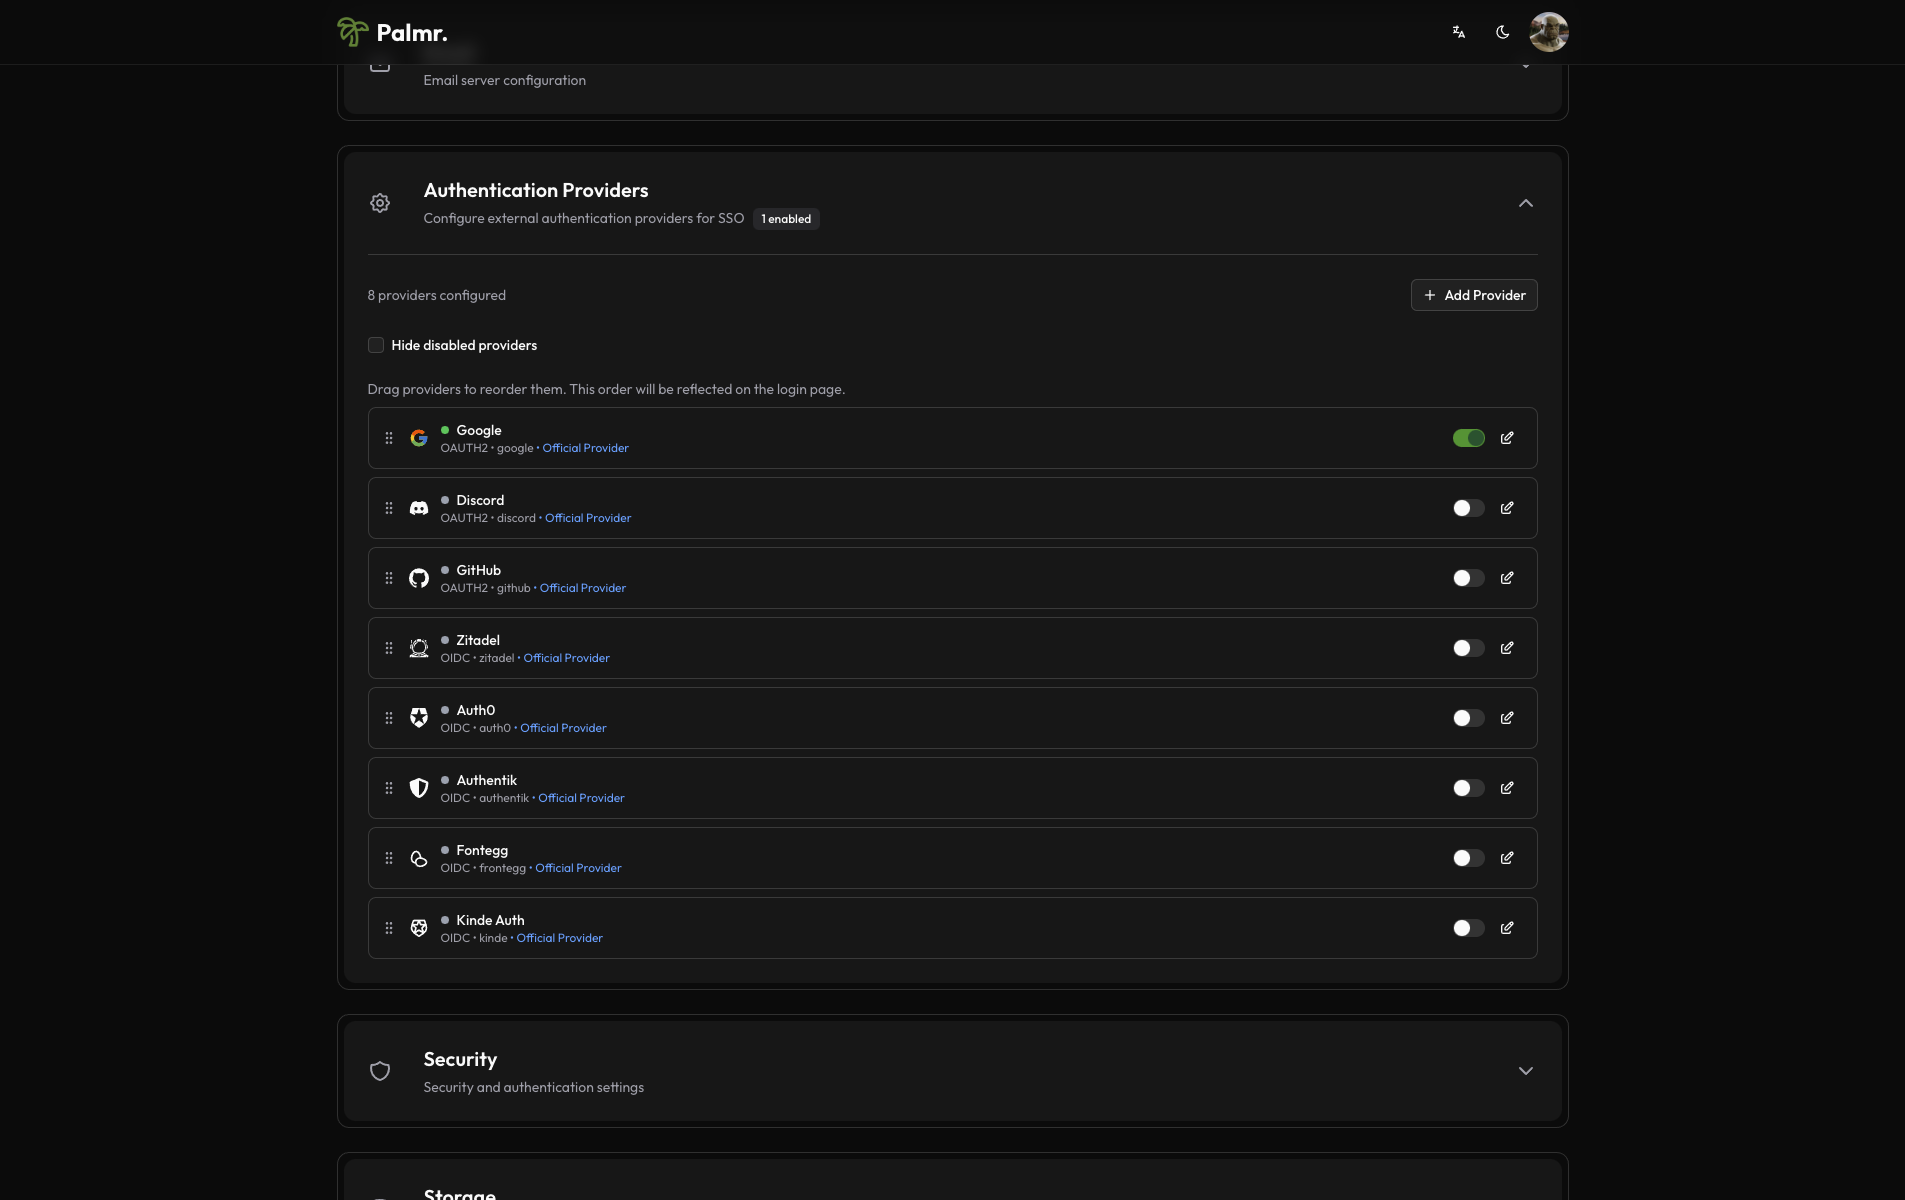
Task: Edit the GitHub provider
Action: click(1507, 578)
